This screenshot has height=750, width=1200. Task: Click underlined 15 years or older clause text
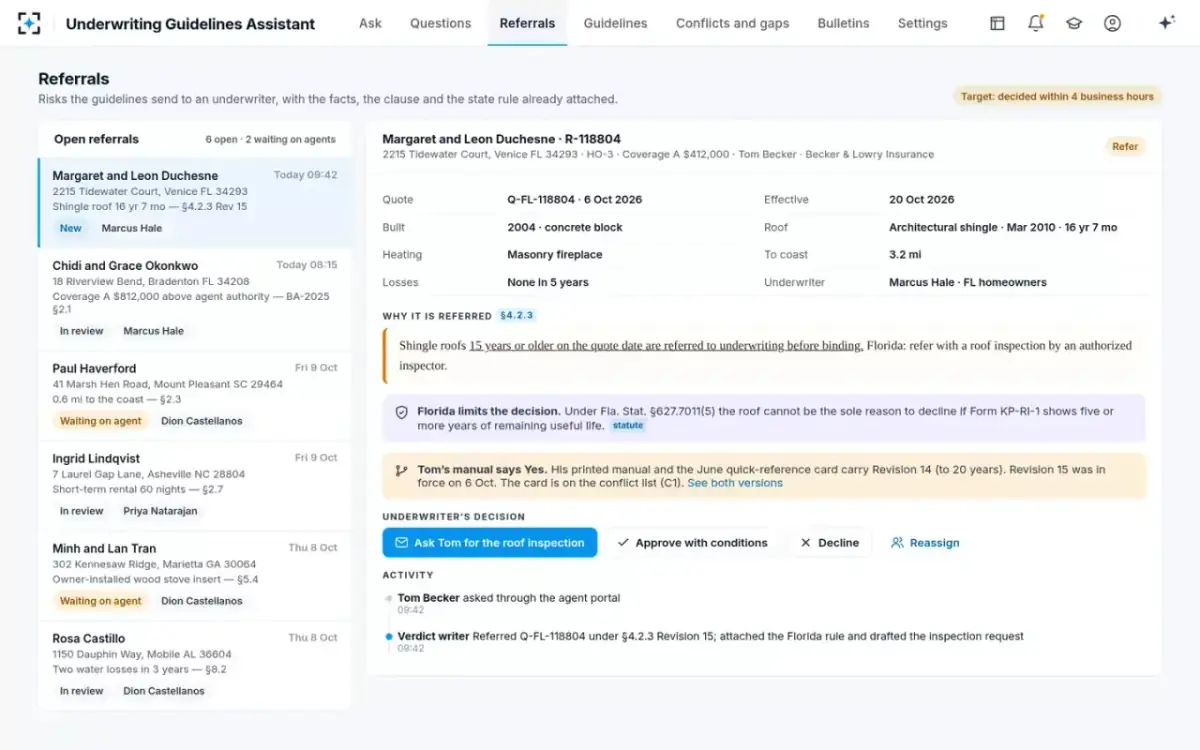666,346
